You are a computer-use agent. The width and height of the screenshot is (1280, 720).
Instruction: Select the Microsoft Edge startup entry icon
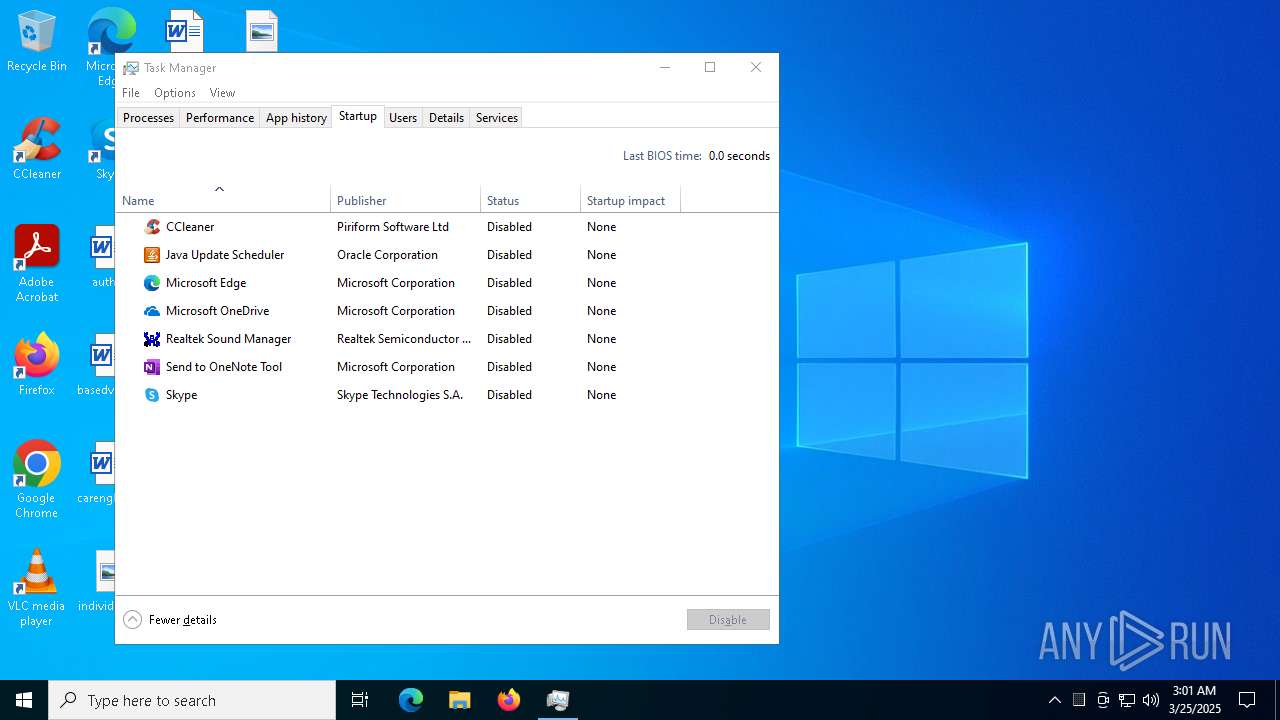[152, 283]
